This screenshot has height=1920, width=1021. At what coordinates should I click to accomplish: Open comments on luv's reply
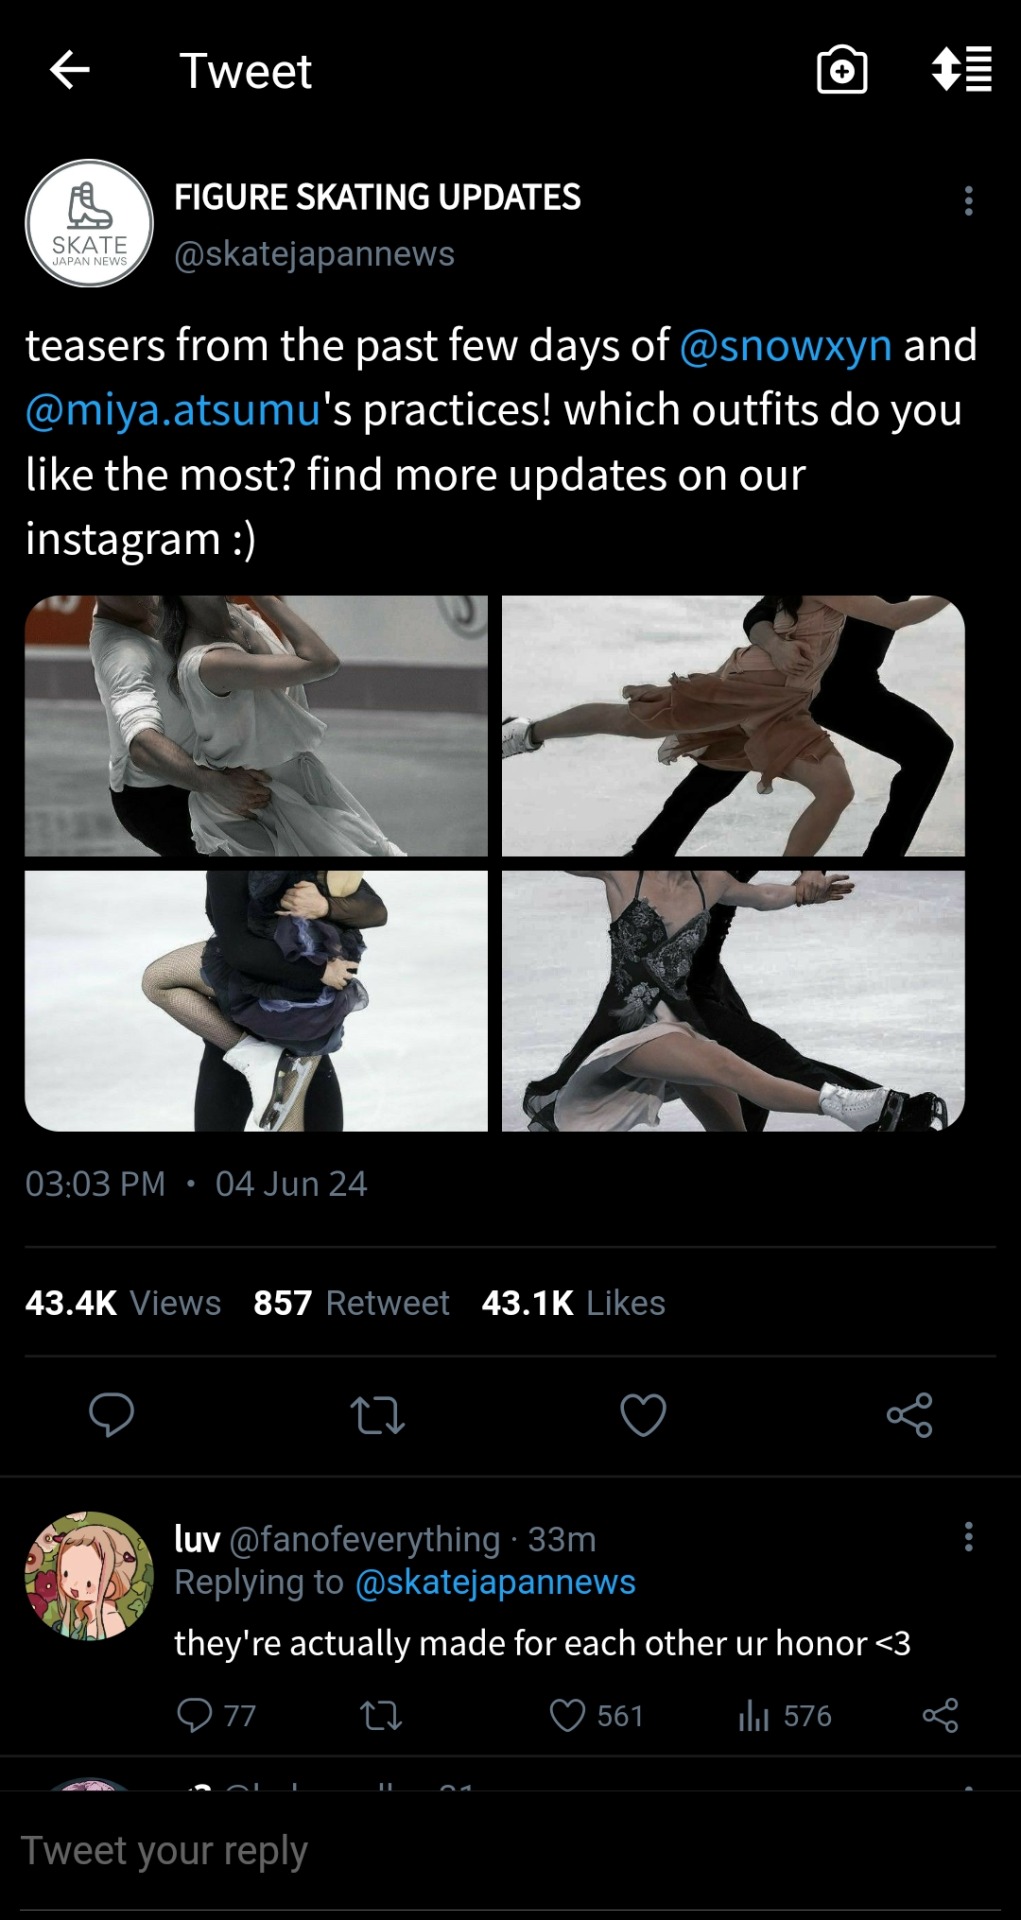click(195, 1716)
